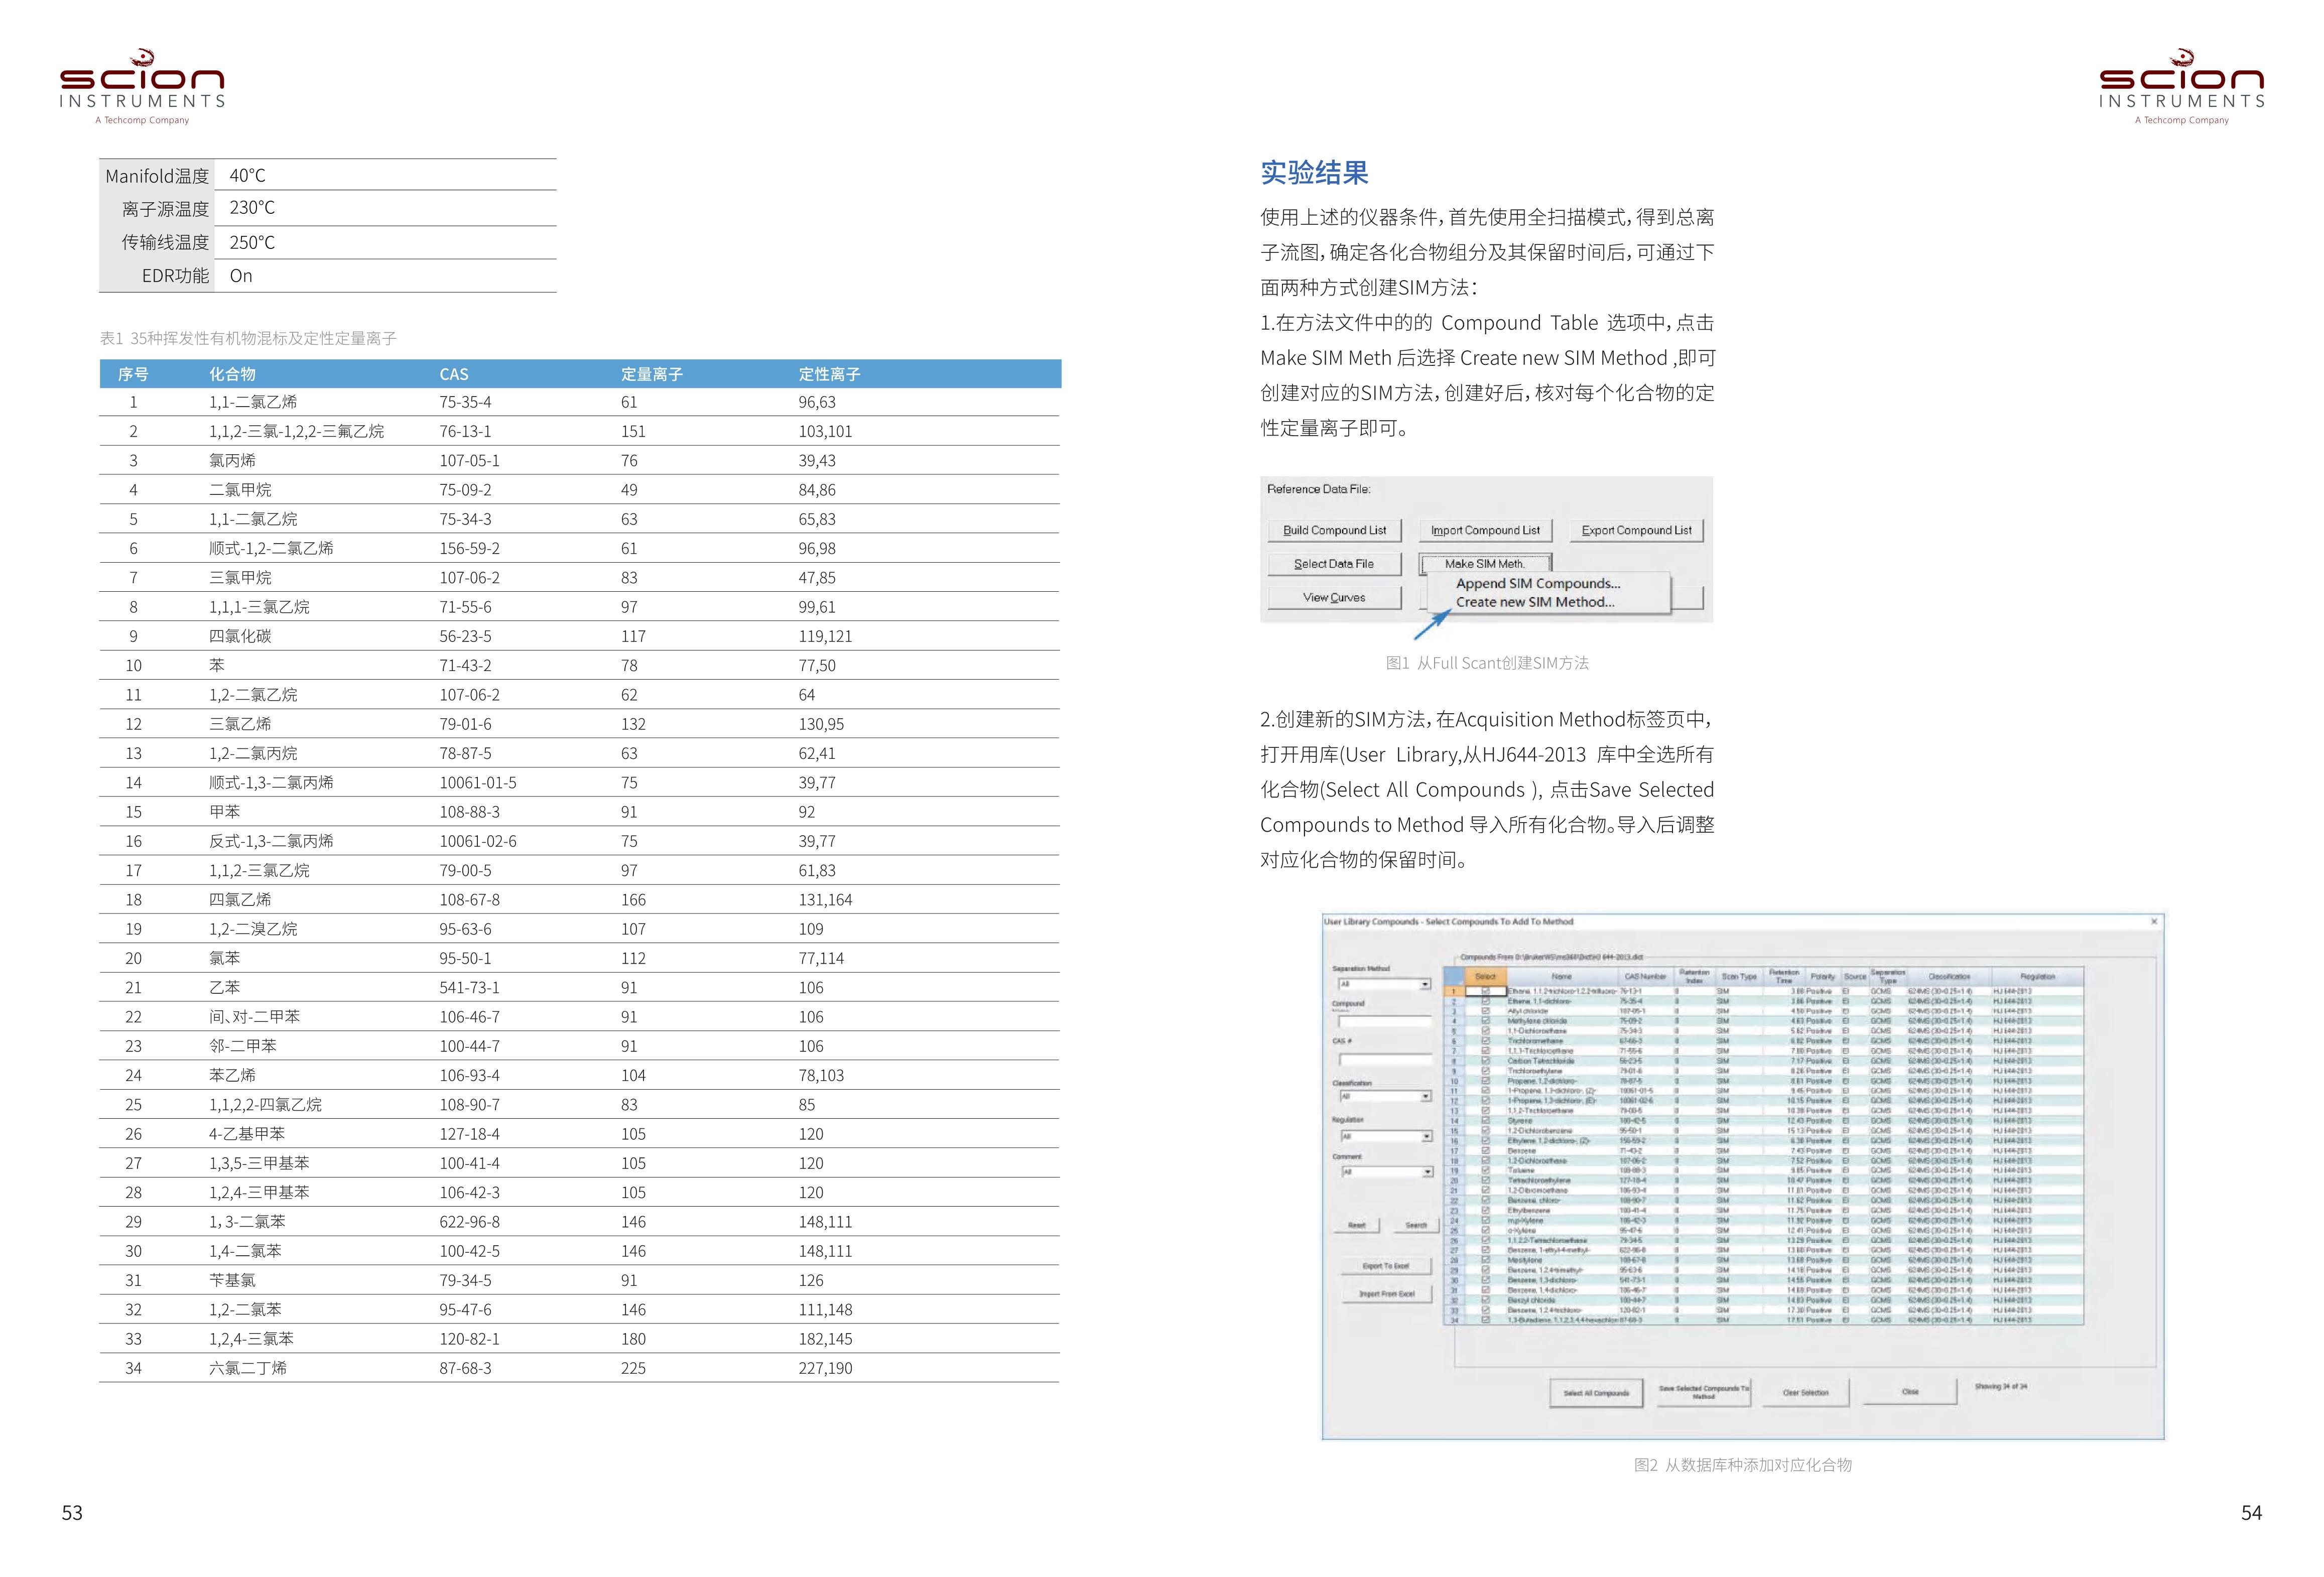Click the Export Compound List button

(1636, 530)
